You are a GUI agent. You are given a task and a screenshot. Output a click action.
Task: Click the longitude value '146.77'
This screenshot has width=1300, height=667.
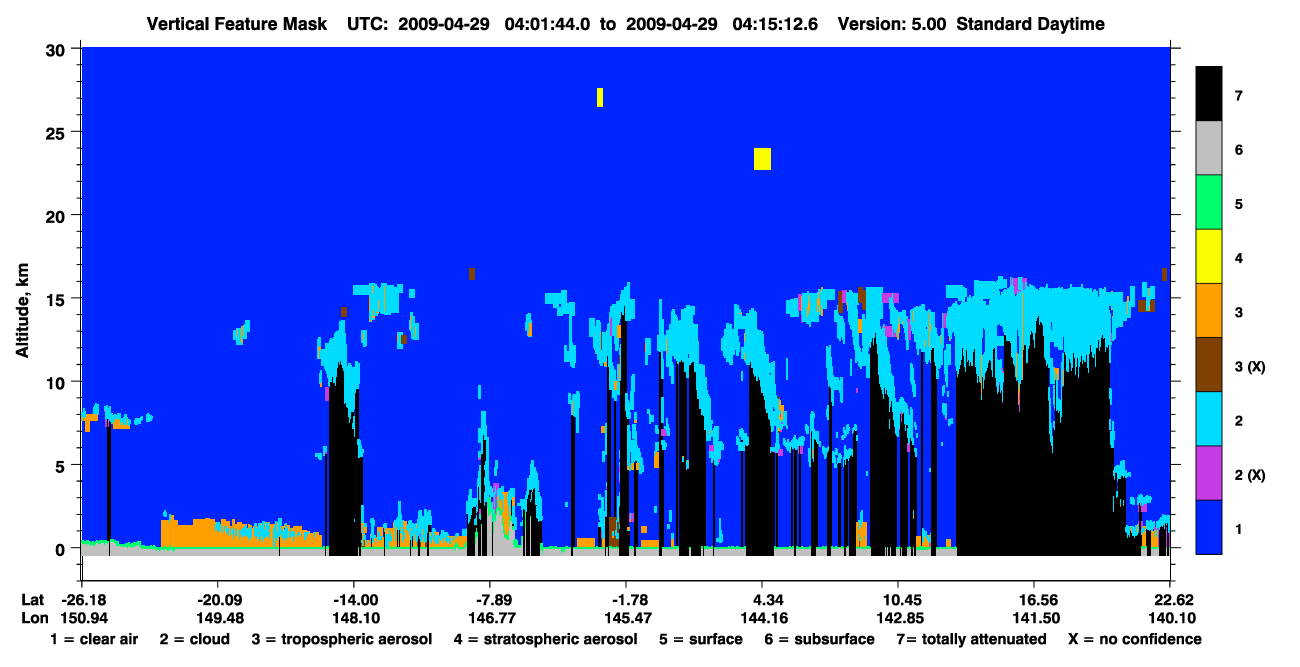tap(490, 618)
